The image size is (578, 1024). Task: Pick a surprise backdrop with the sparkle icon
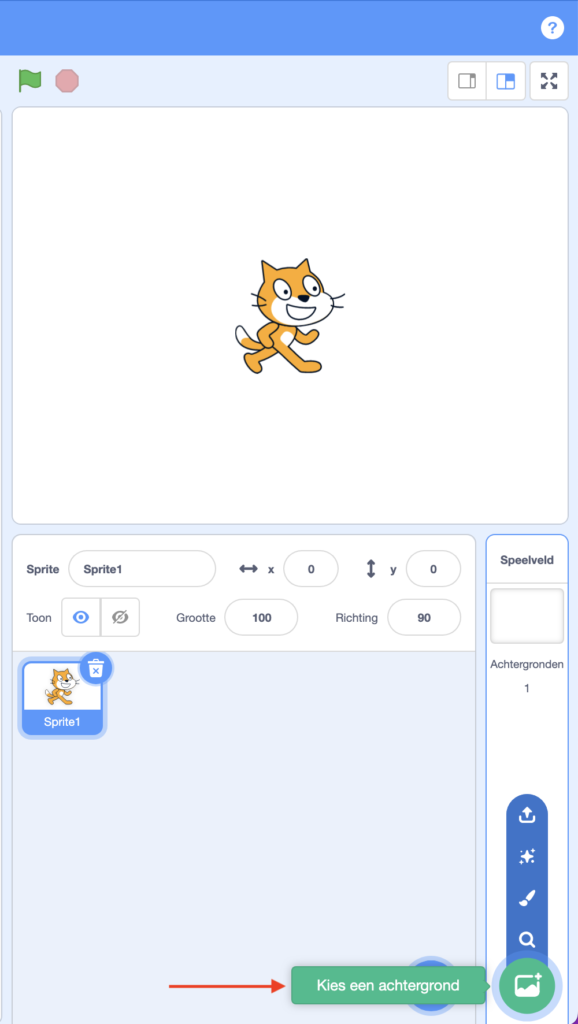point(527,857)
